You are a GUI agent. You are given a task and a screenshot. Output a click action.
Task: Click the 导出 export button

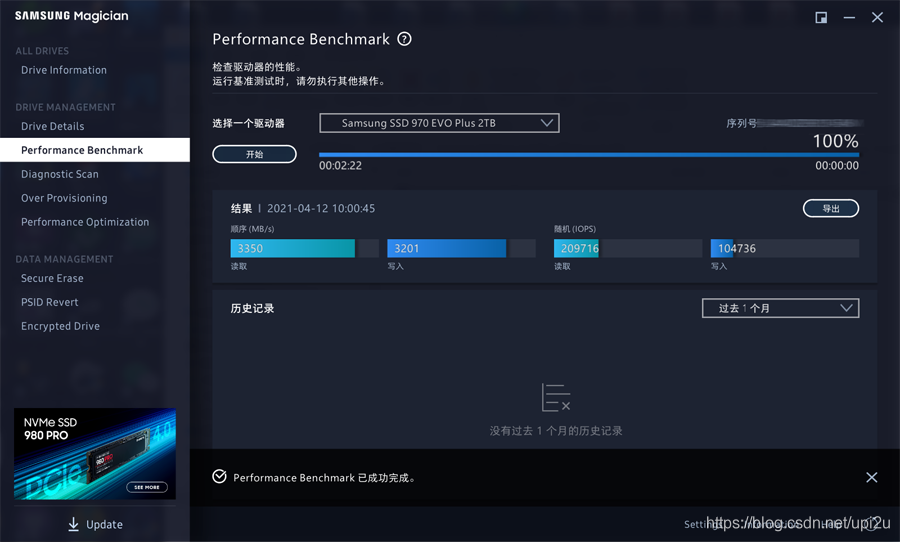pyautogui.click(x=831, y=208)
